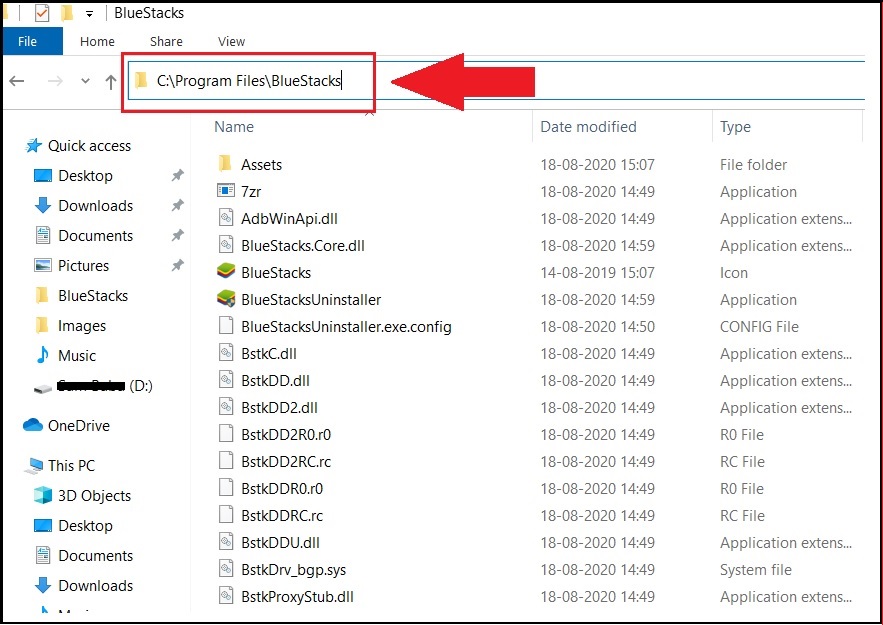Select the D: drive in navigation pane
Screen dimensions: 883x625
click(x=105, y=386)
